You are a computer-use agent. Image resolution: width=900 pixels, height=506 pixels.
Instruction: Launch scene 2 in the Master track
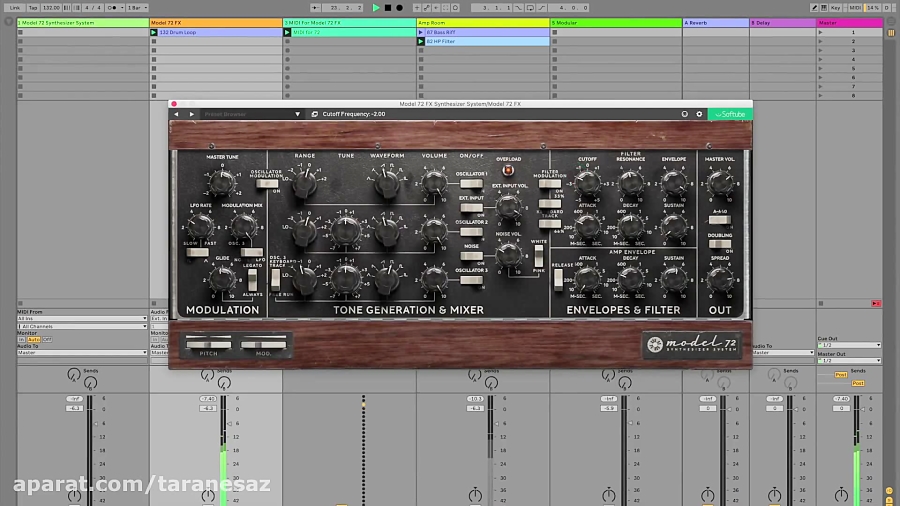pos(820,41)
